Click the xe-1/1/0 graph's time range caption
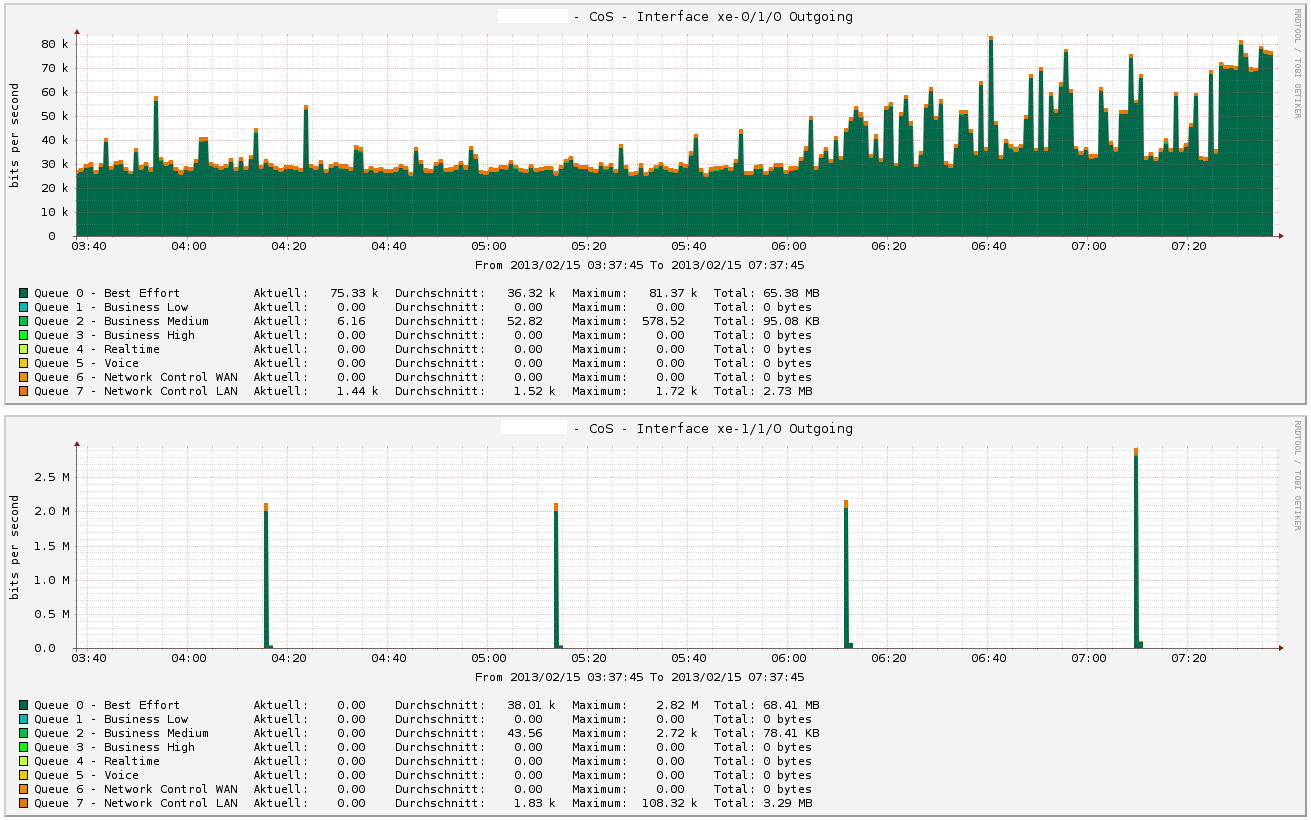Viewport: 1311px width, 820px height. 640,677
